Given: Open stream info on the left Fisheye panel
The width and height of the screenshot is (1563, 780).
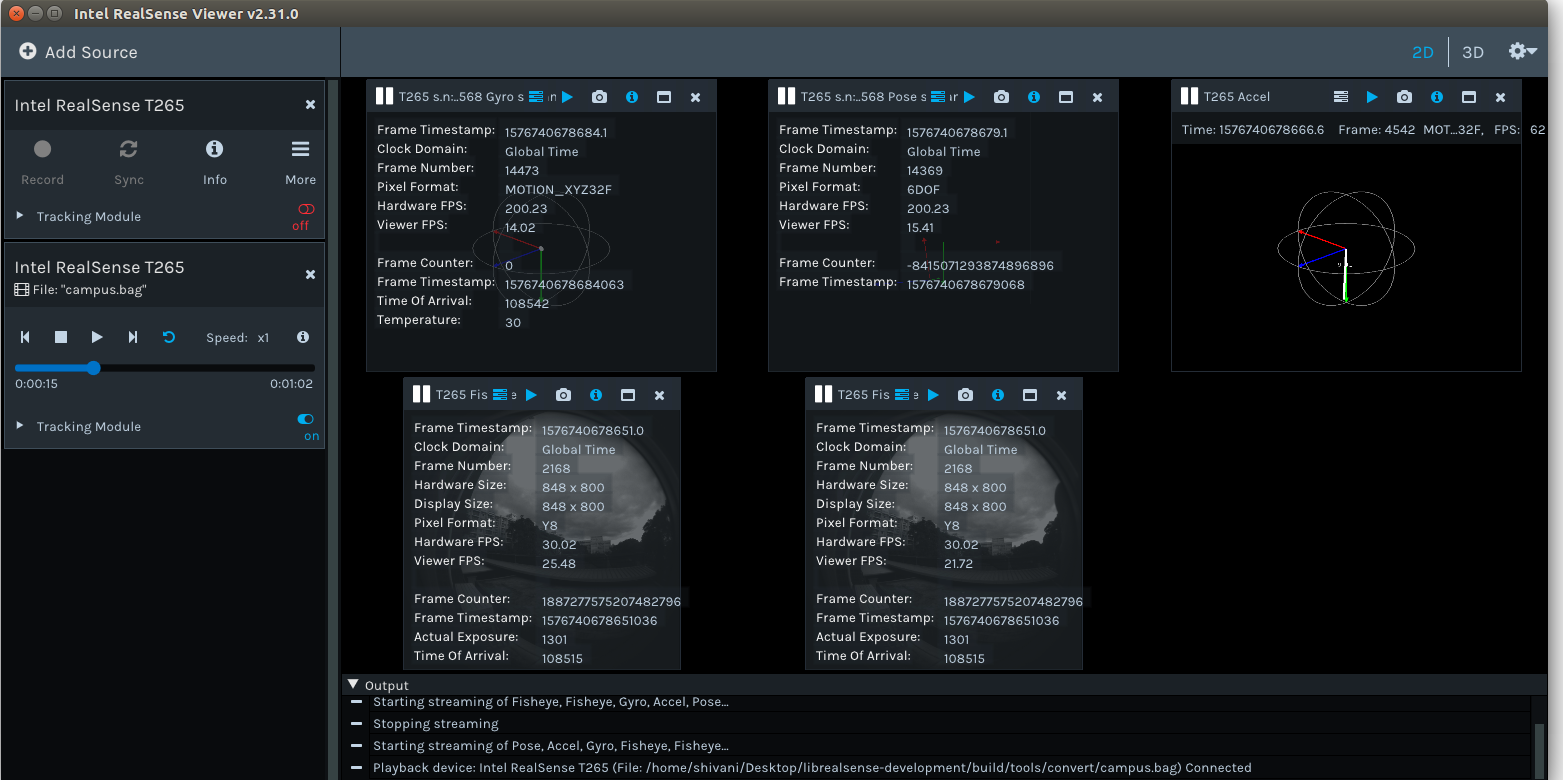Looking at the screenshot, I should coord(595,394).
